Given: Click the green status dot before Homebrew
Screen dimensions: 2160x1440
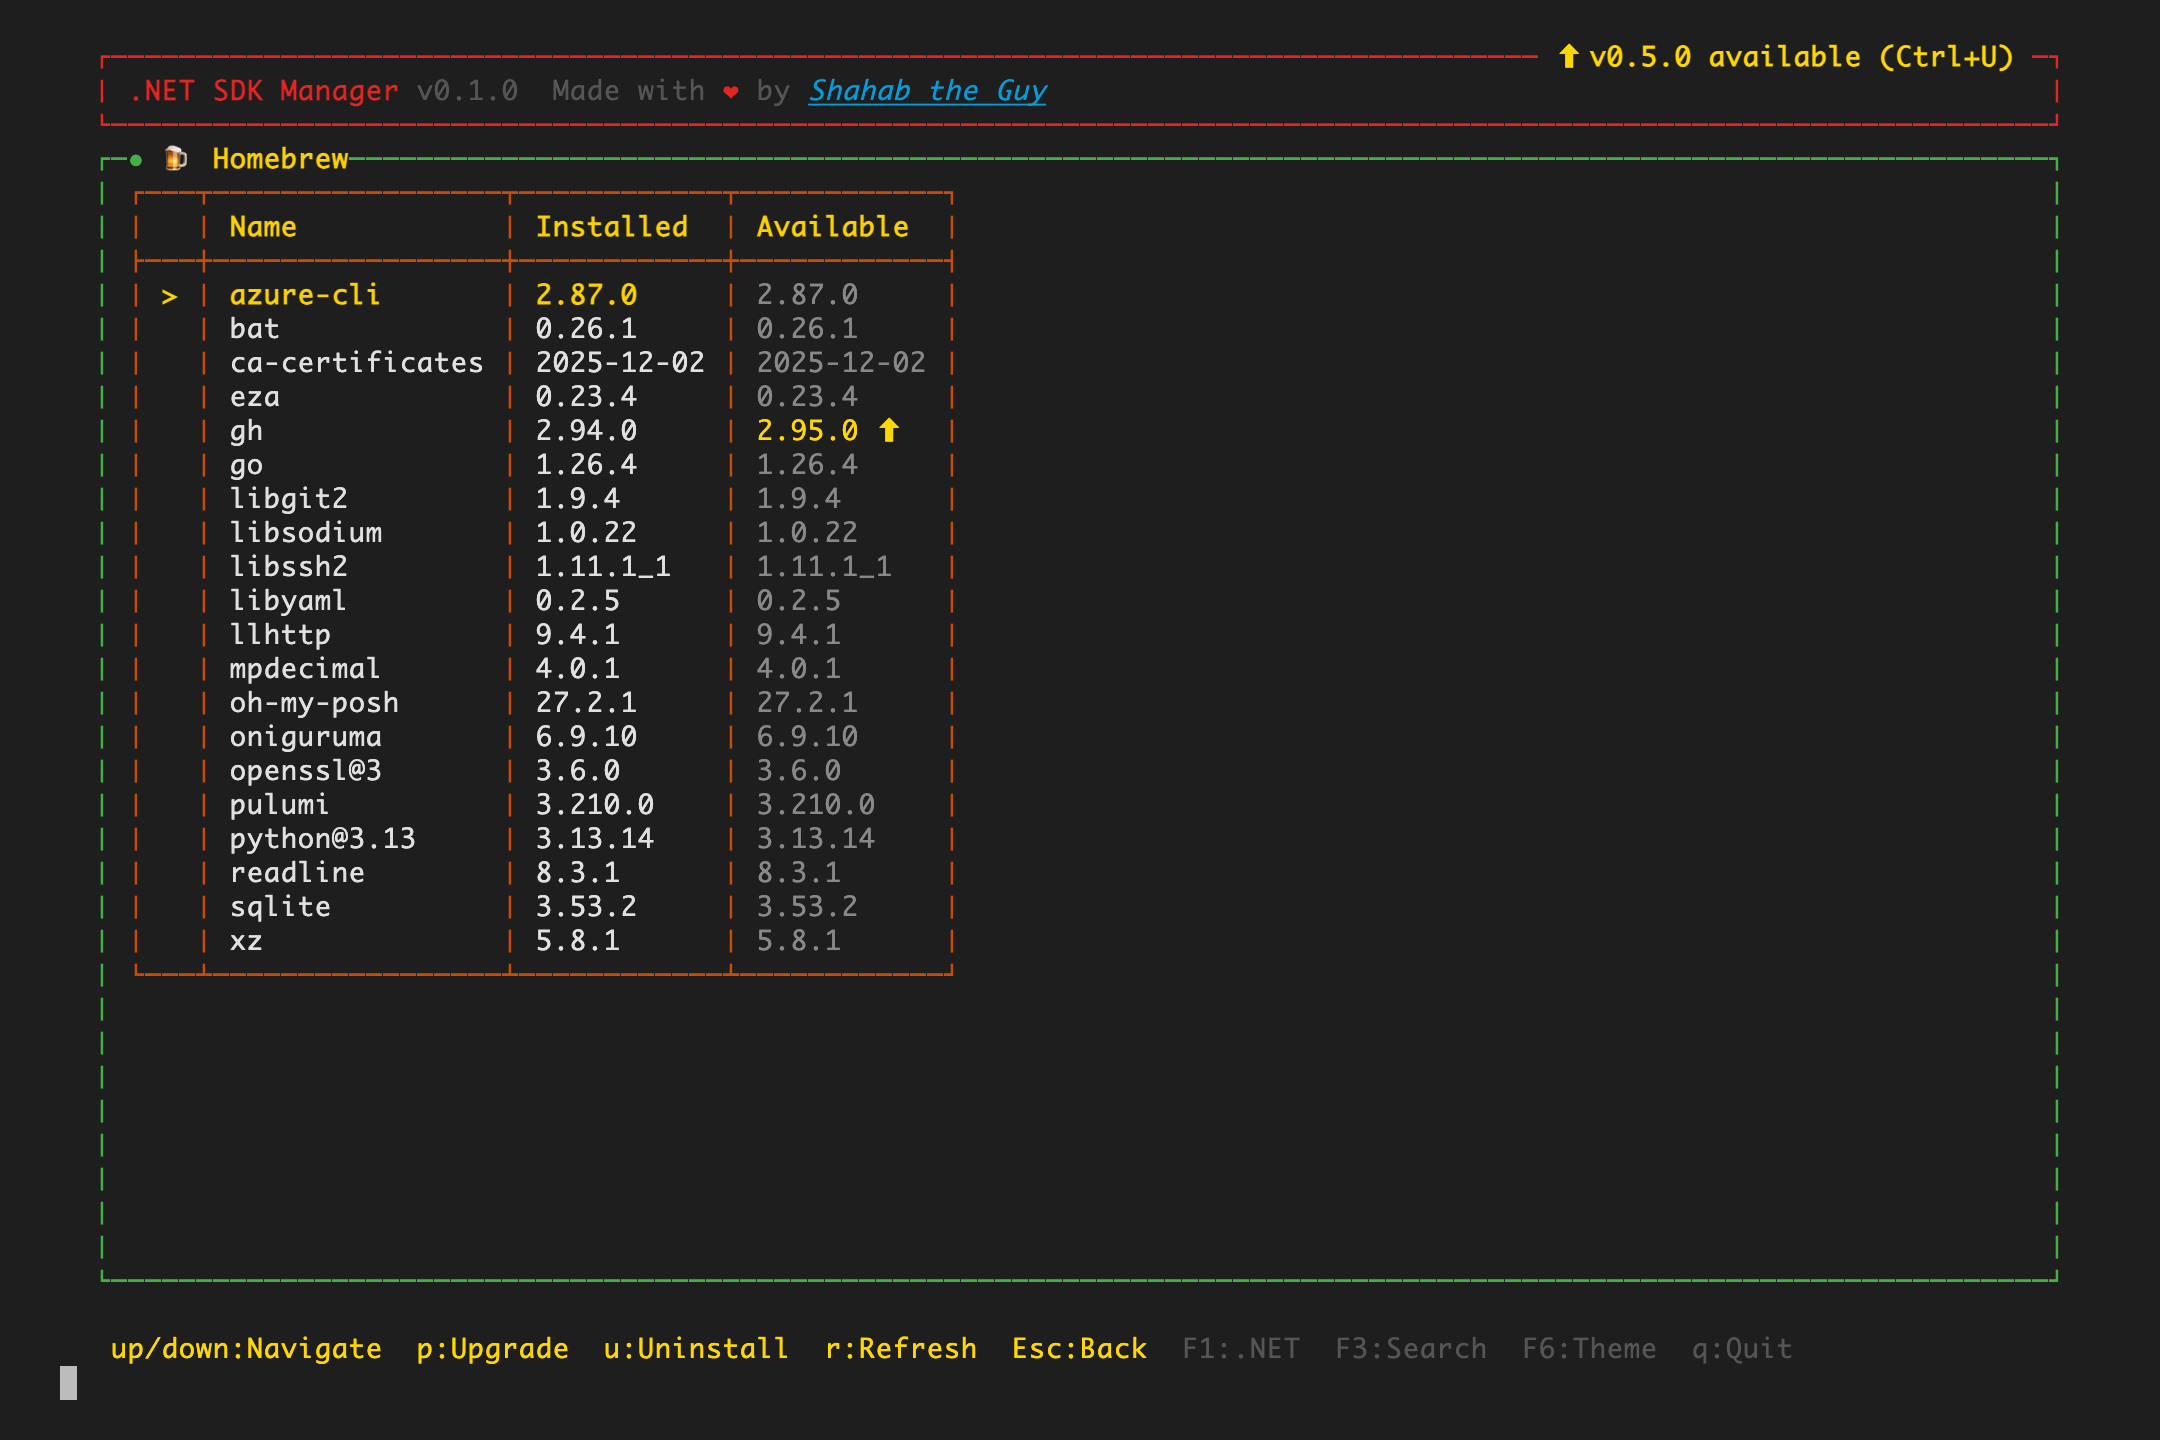Looking at the screenshot, I should pos(136,160).
